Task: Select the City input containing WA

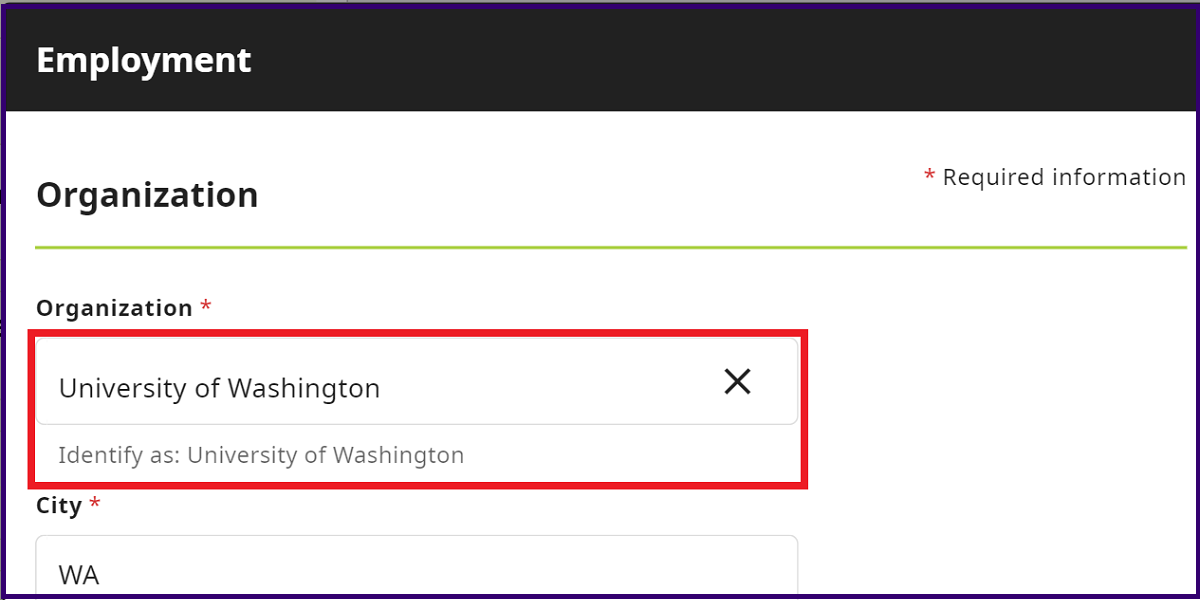Action: [417, 566]
